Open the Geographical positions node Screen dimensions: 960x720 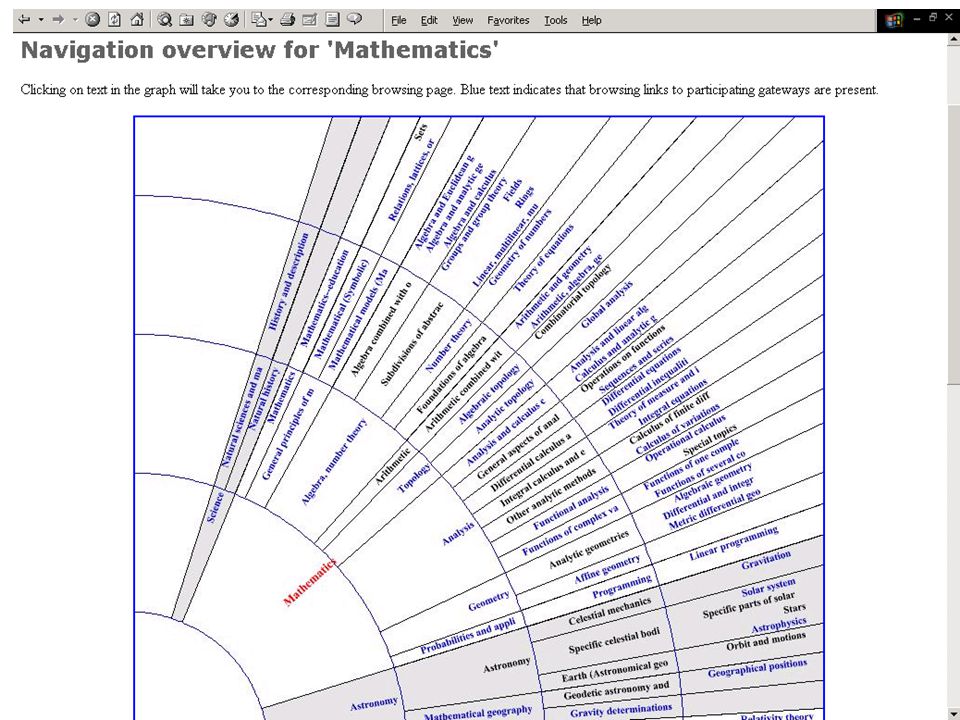757,668
